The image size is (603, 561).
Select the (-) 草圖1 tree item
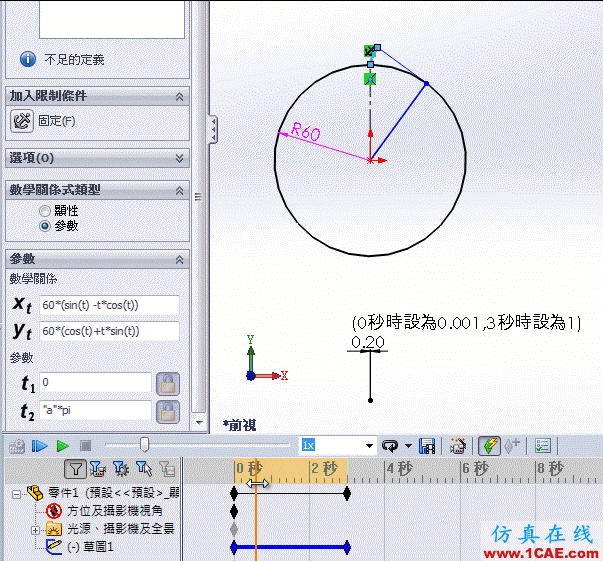tap(90, 547)
